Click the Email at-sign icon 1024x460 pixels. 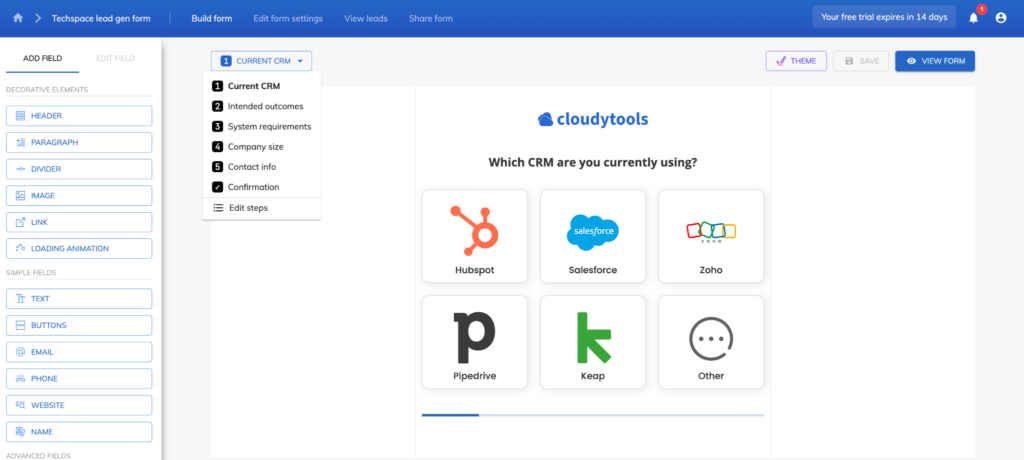coord(20,352)
